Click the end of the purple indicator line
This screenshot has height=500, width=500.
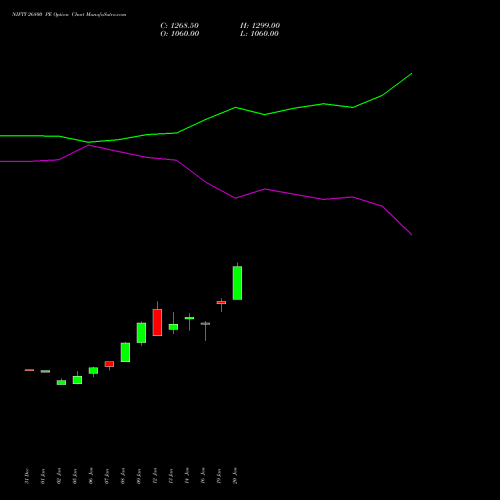click(x=412, y=235)
